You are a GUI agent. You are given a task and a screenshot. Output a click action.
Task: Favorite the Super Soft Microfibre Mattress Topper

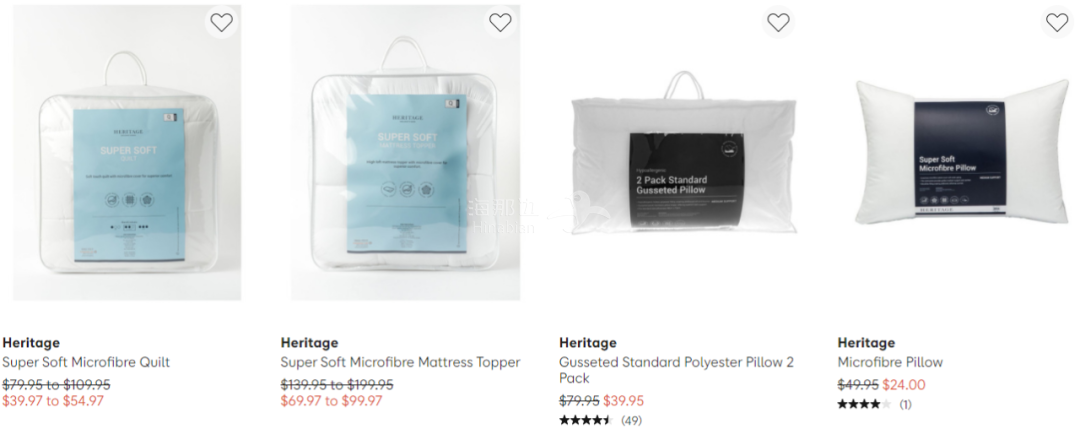coord(500,22)
